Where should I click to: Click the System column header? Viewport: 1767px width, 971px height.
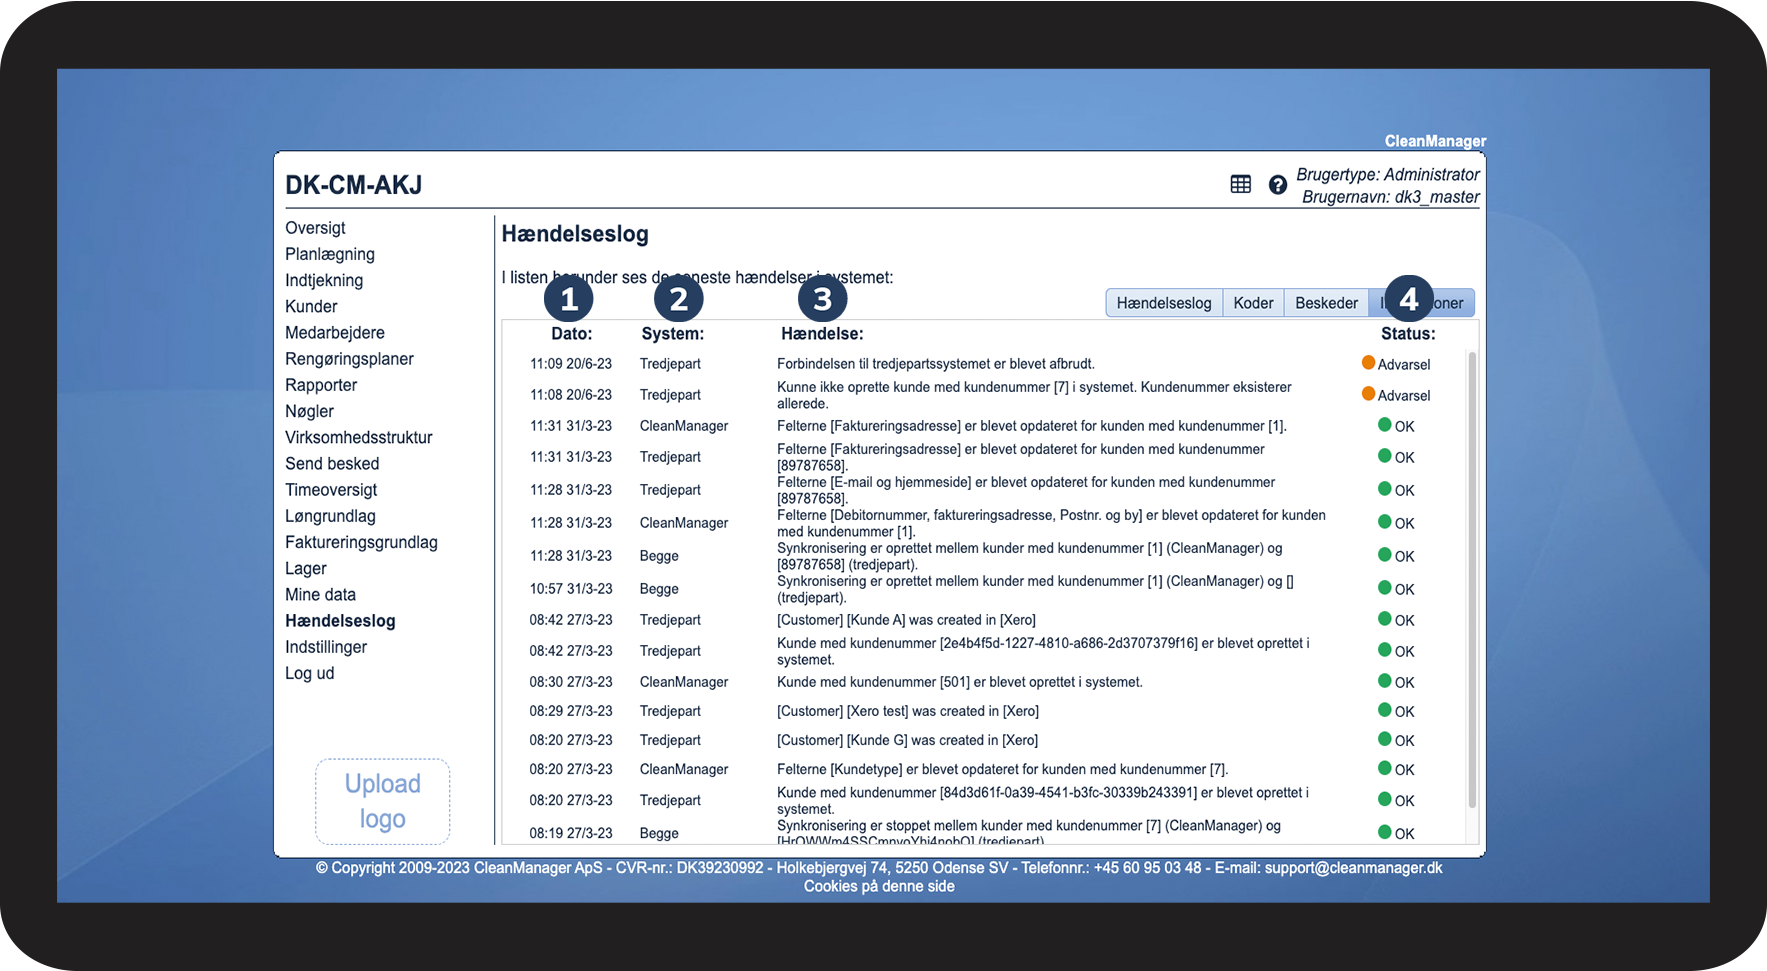[x=672, y=334]
